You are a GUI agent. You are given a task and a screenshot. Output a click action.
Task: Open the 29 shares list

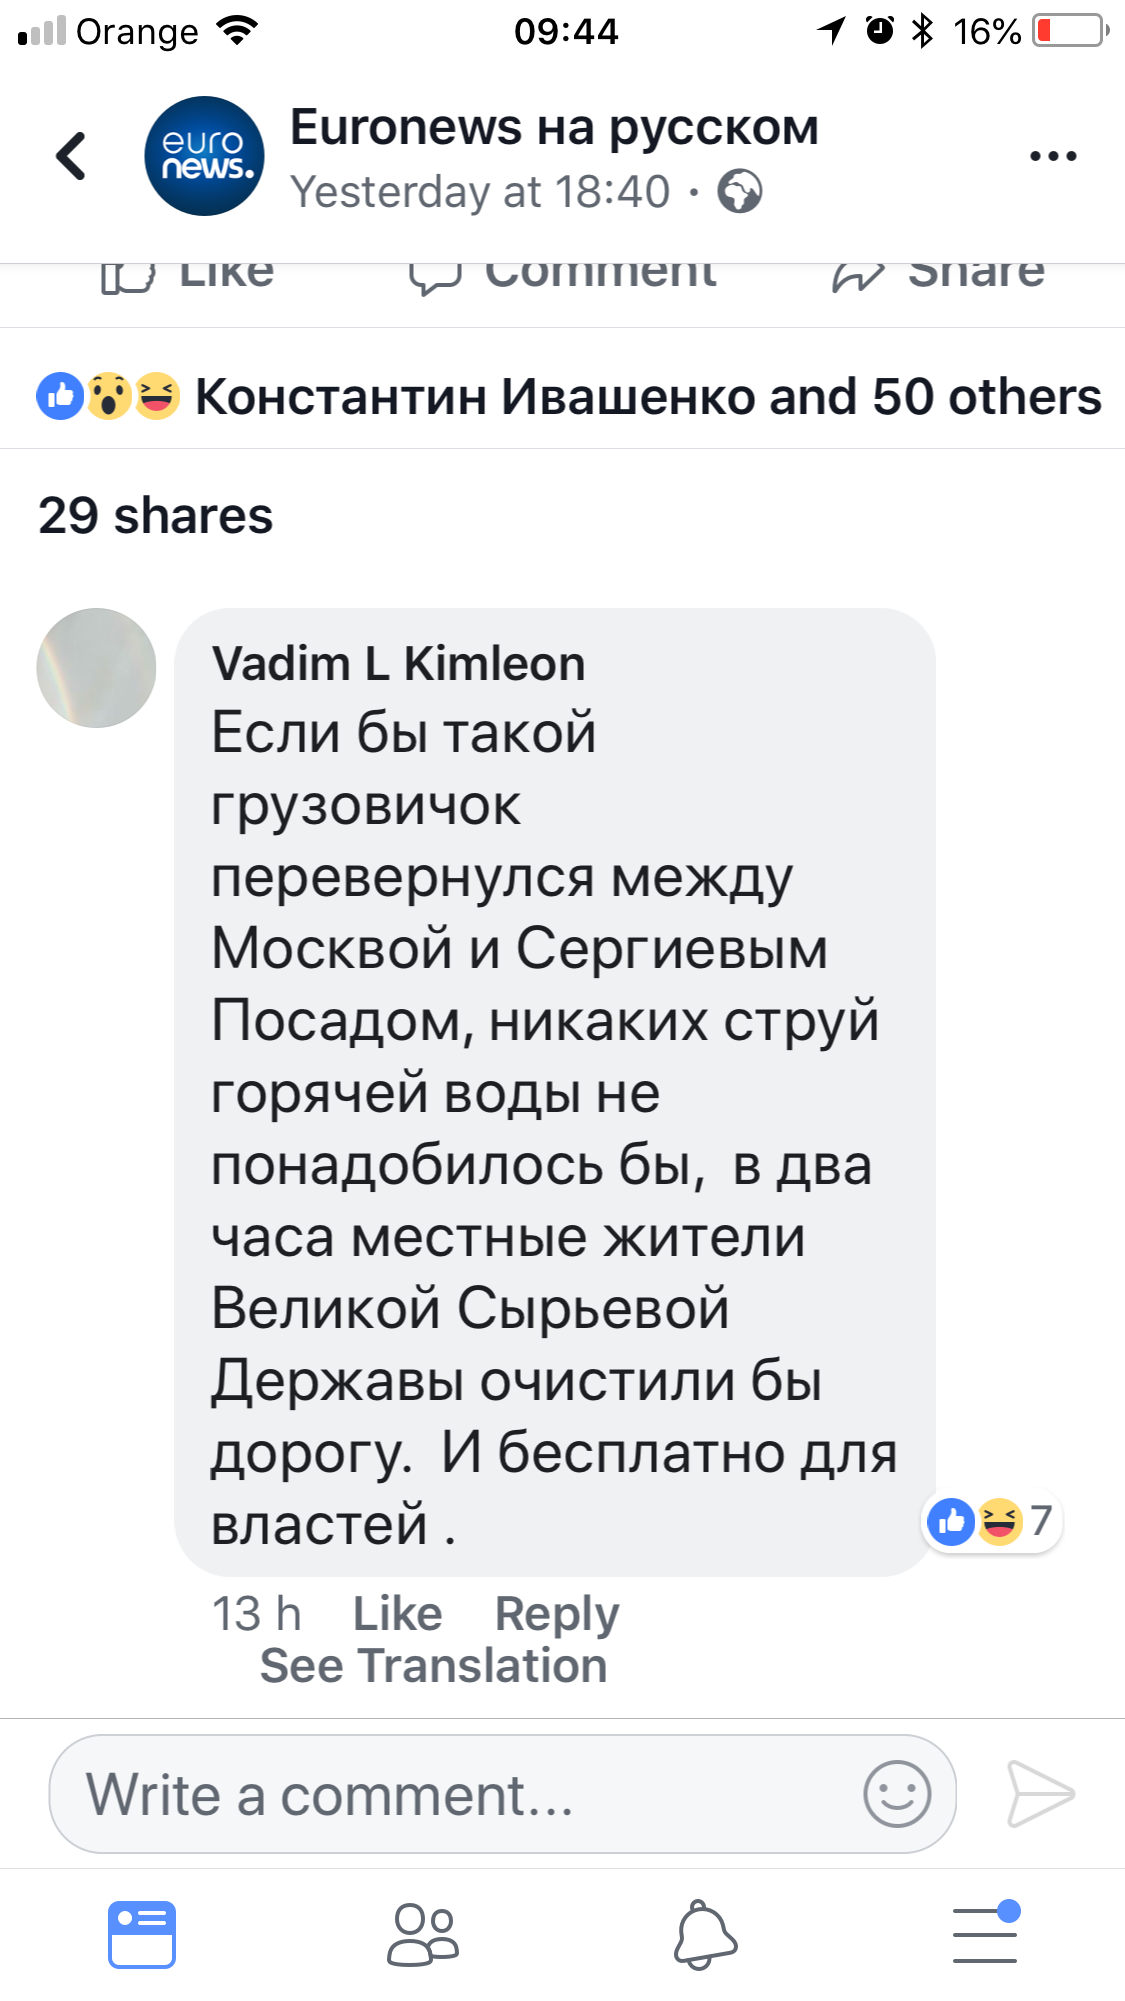pos(156,516)
